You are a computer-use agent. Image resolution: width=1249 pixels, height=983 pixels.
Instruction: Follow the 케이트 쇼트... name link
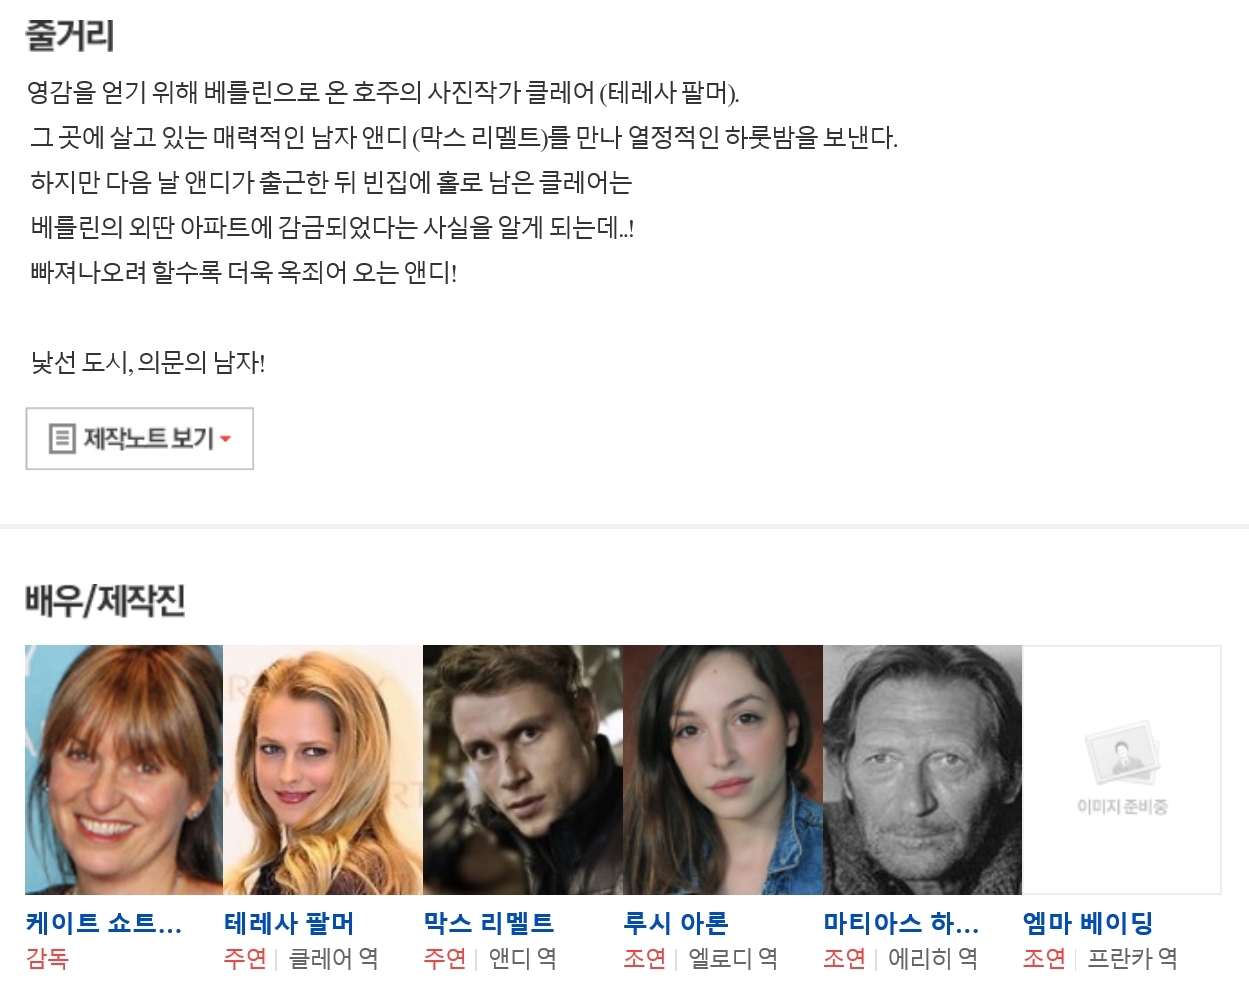(104, 923)
